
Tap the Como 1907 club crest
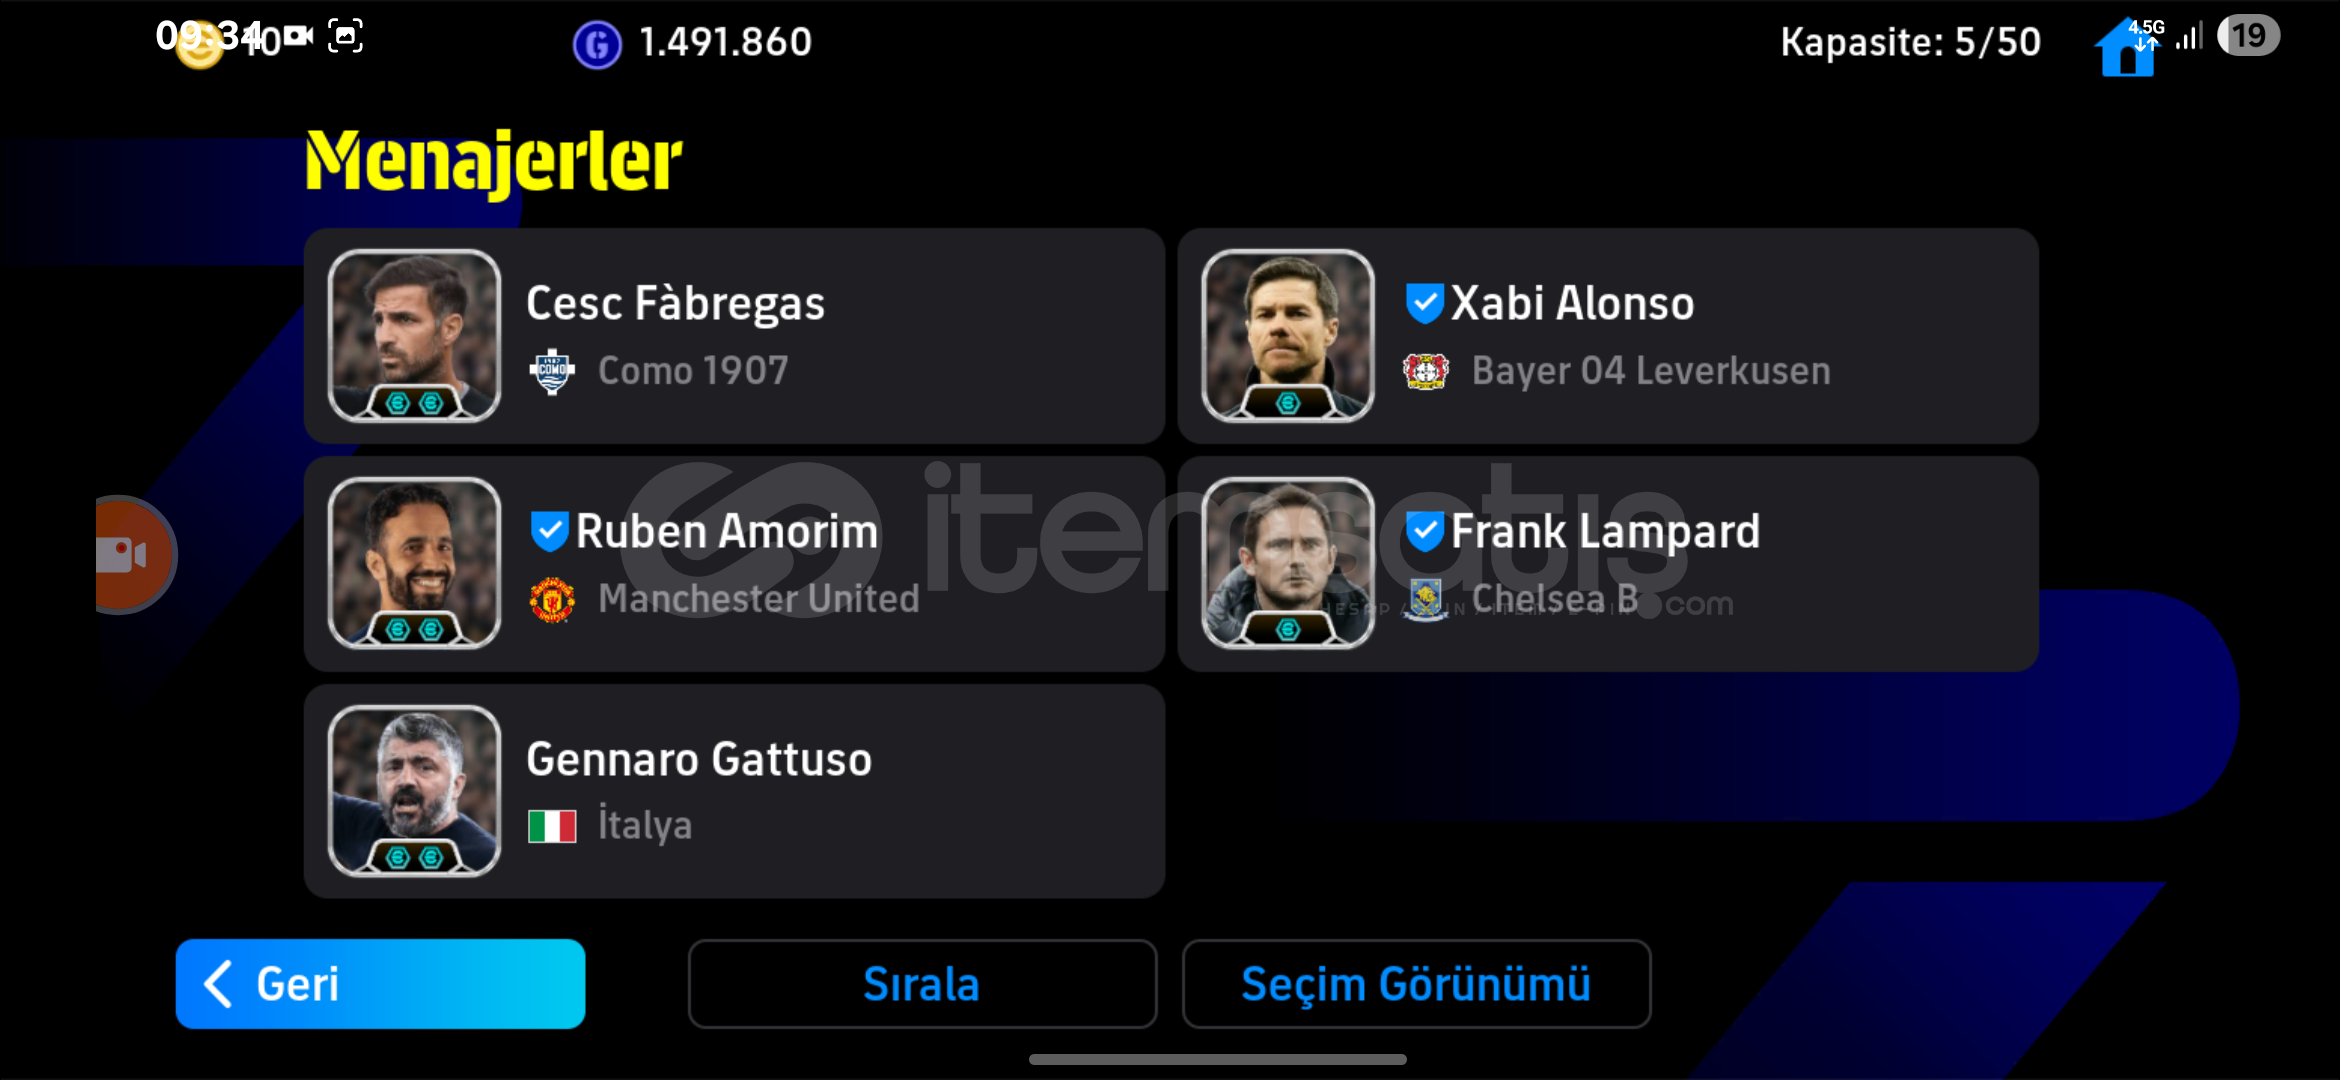click(552, 372)
